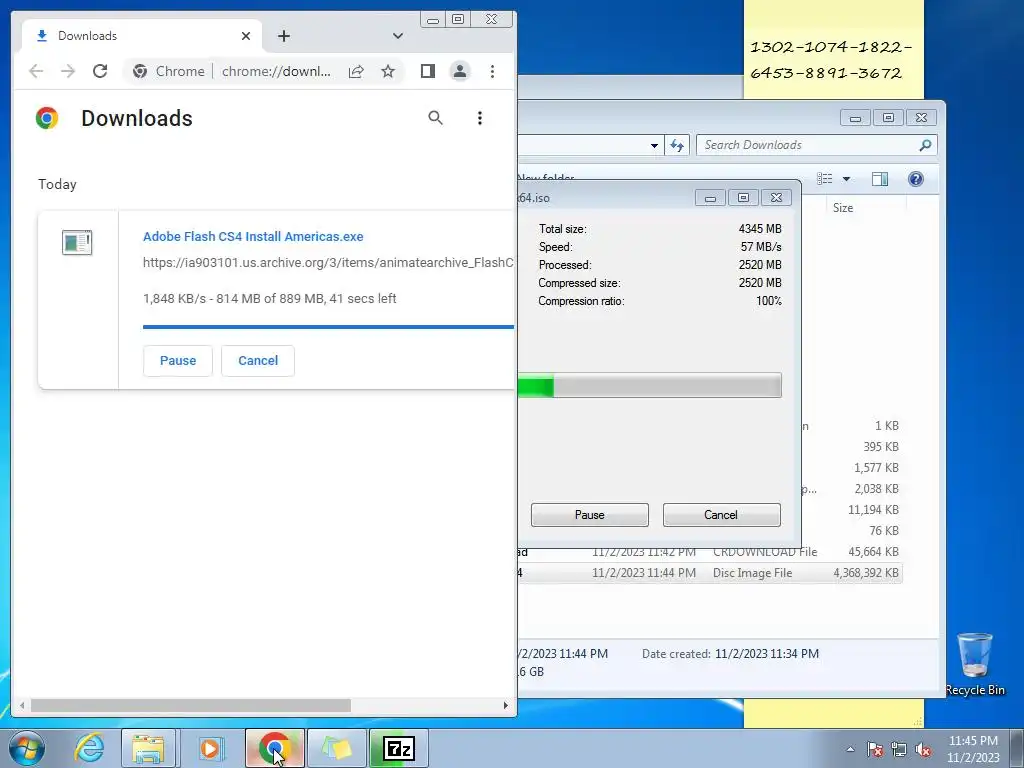Viewport: 1024px width, 768px height.
Task: Toggle the Explorer preview pane
Action: coord(880,179)
